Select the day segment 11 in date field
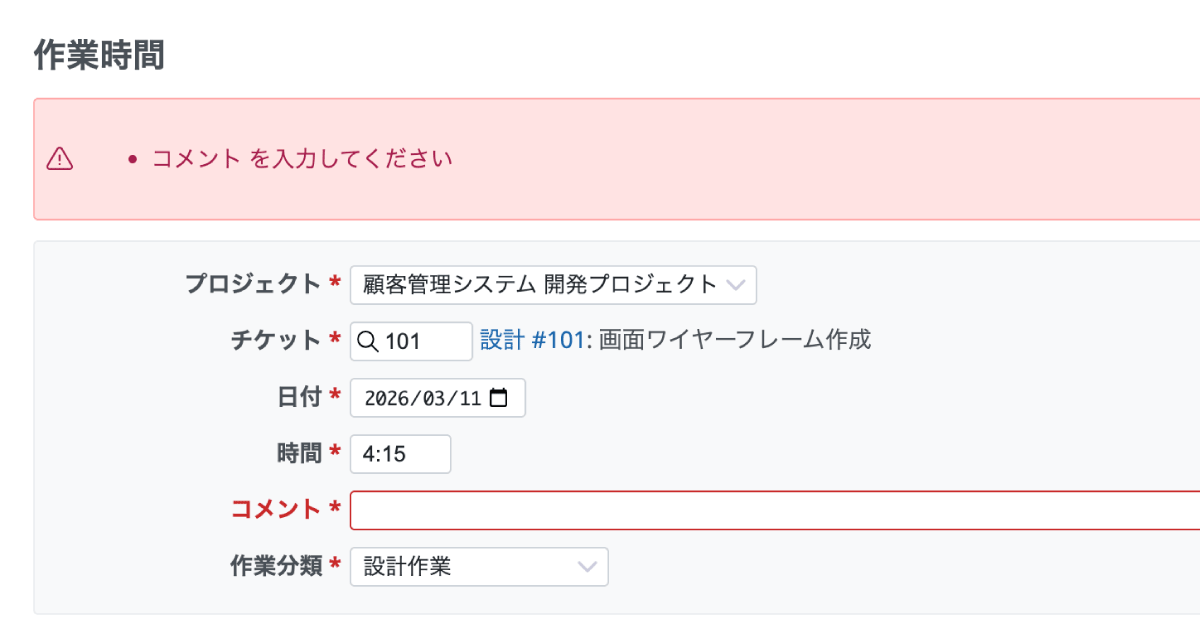This screenshot has height=630, width=1200. click(x=469, y=398)
